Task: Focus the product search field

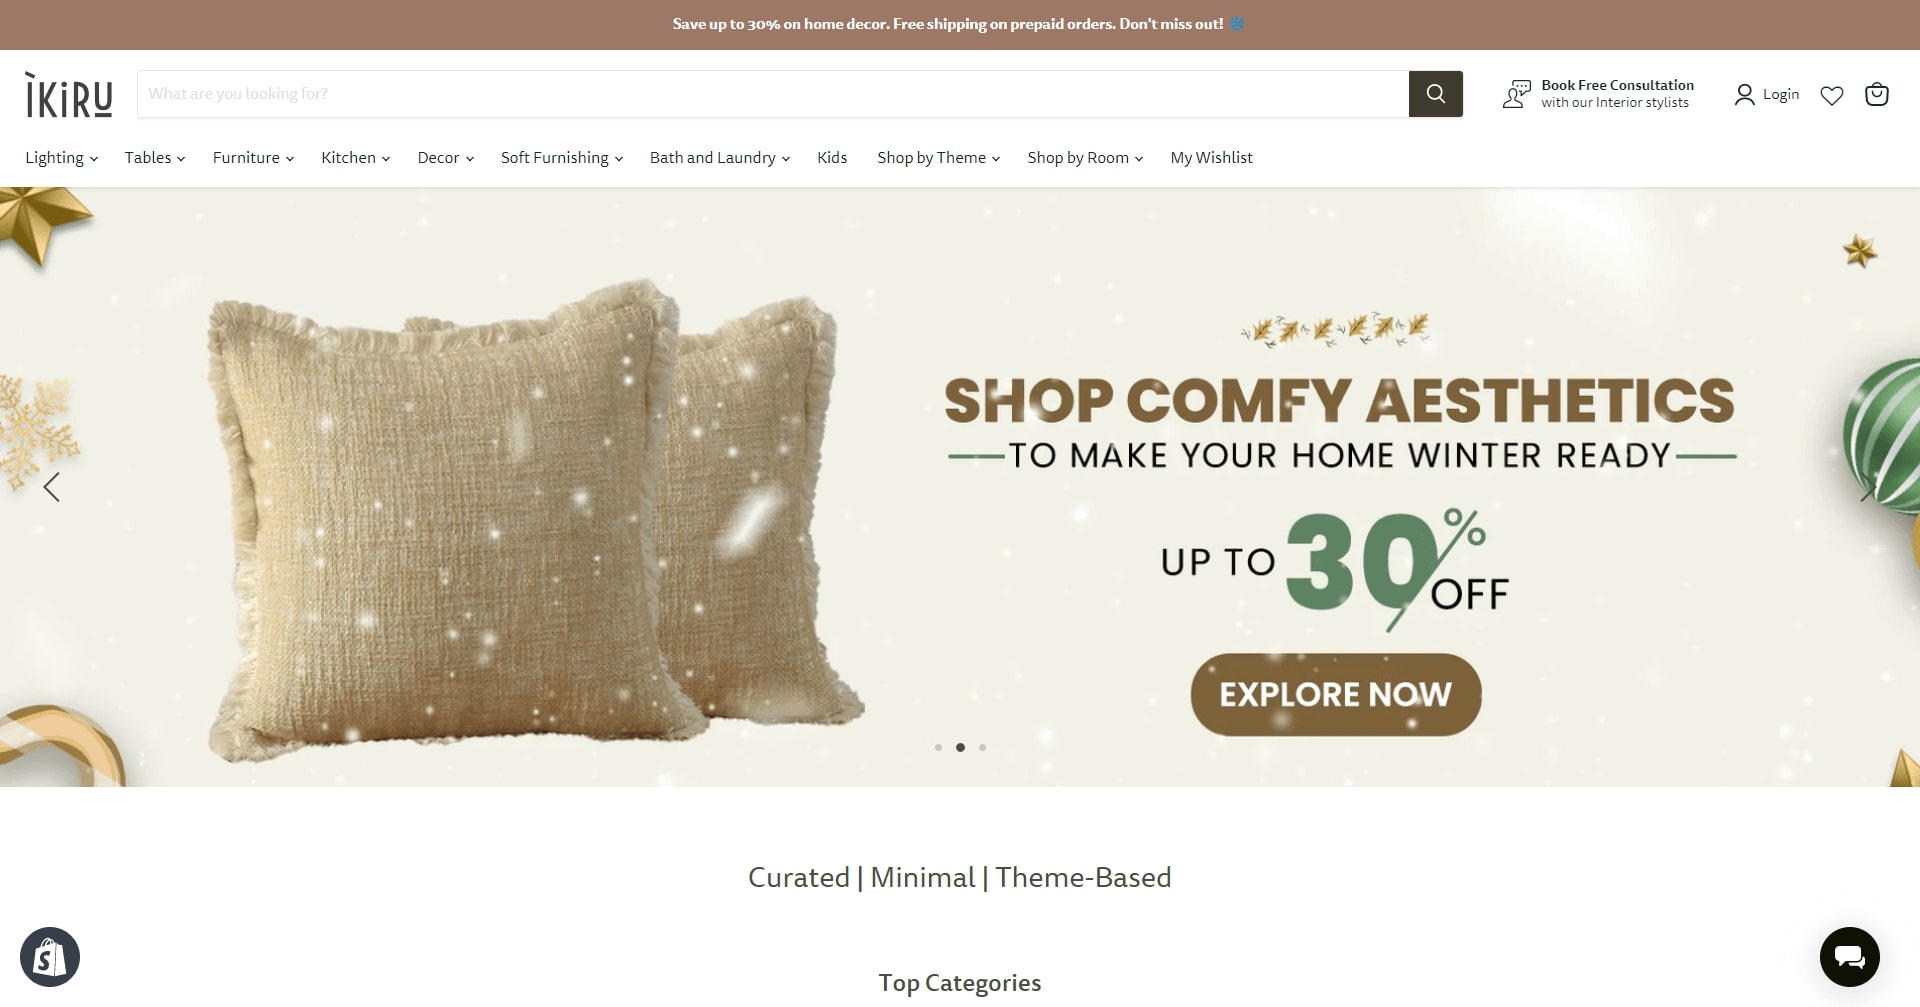Action: pos(773,94)
